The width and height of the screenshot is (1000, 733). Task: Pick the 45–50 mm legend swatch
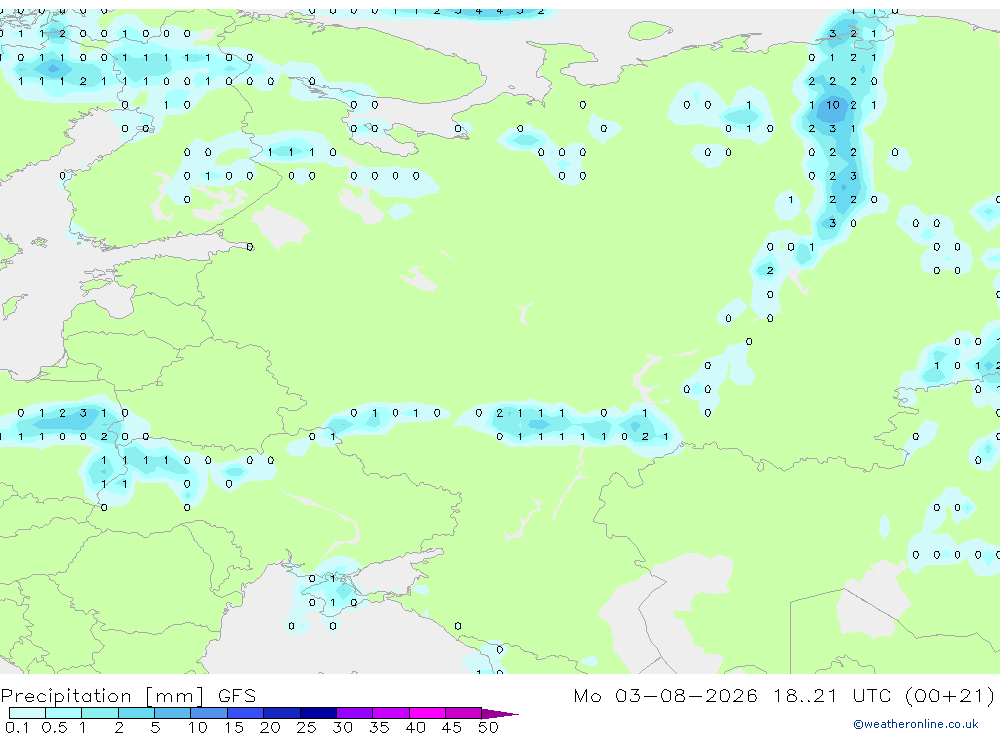(x=463, y=713)
